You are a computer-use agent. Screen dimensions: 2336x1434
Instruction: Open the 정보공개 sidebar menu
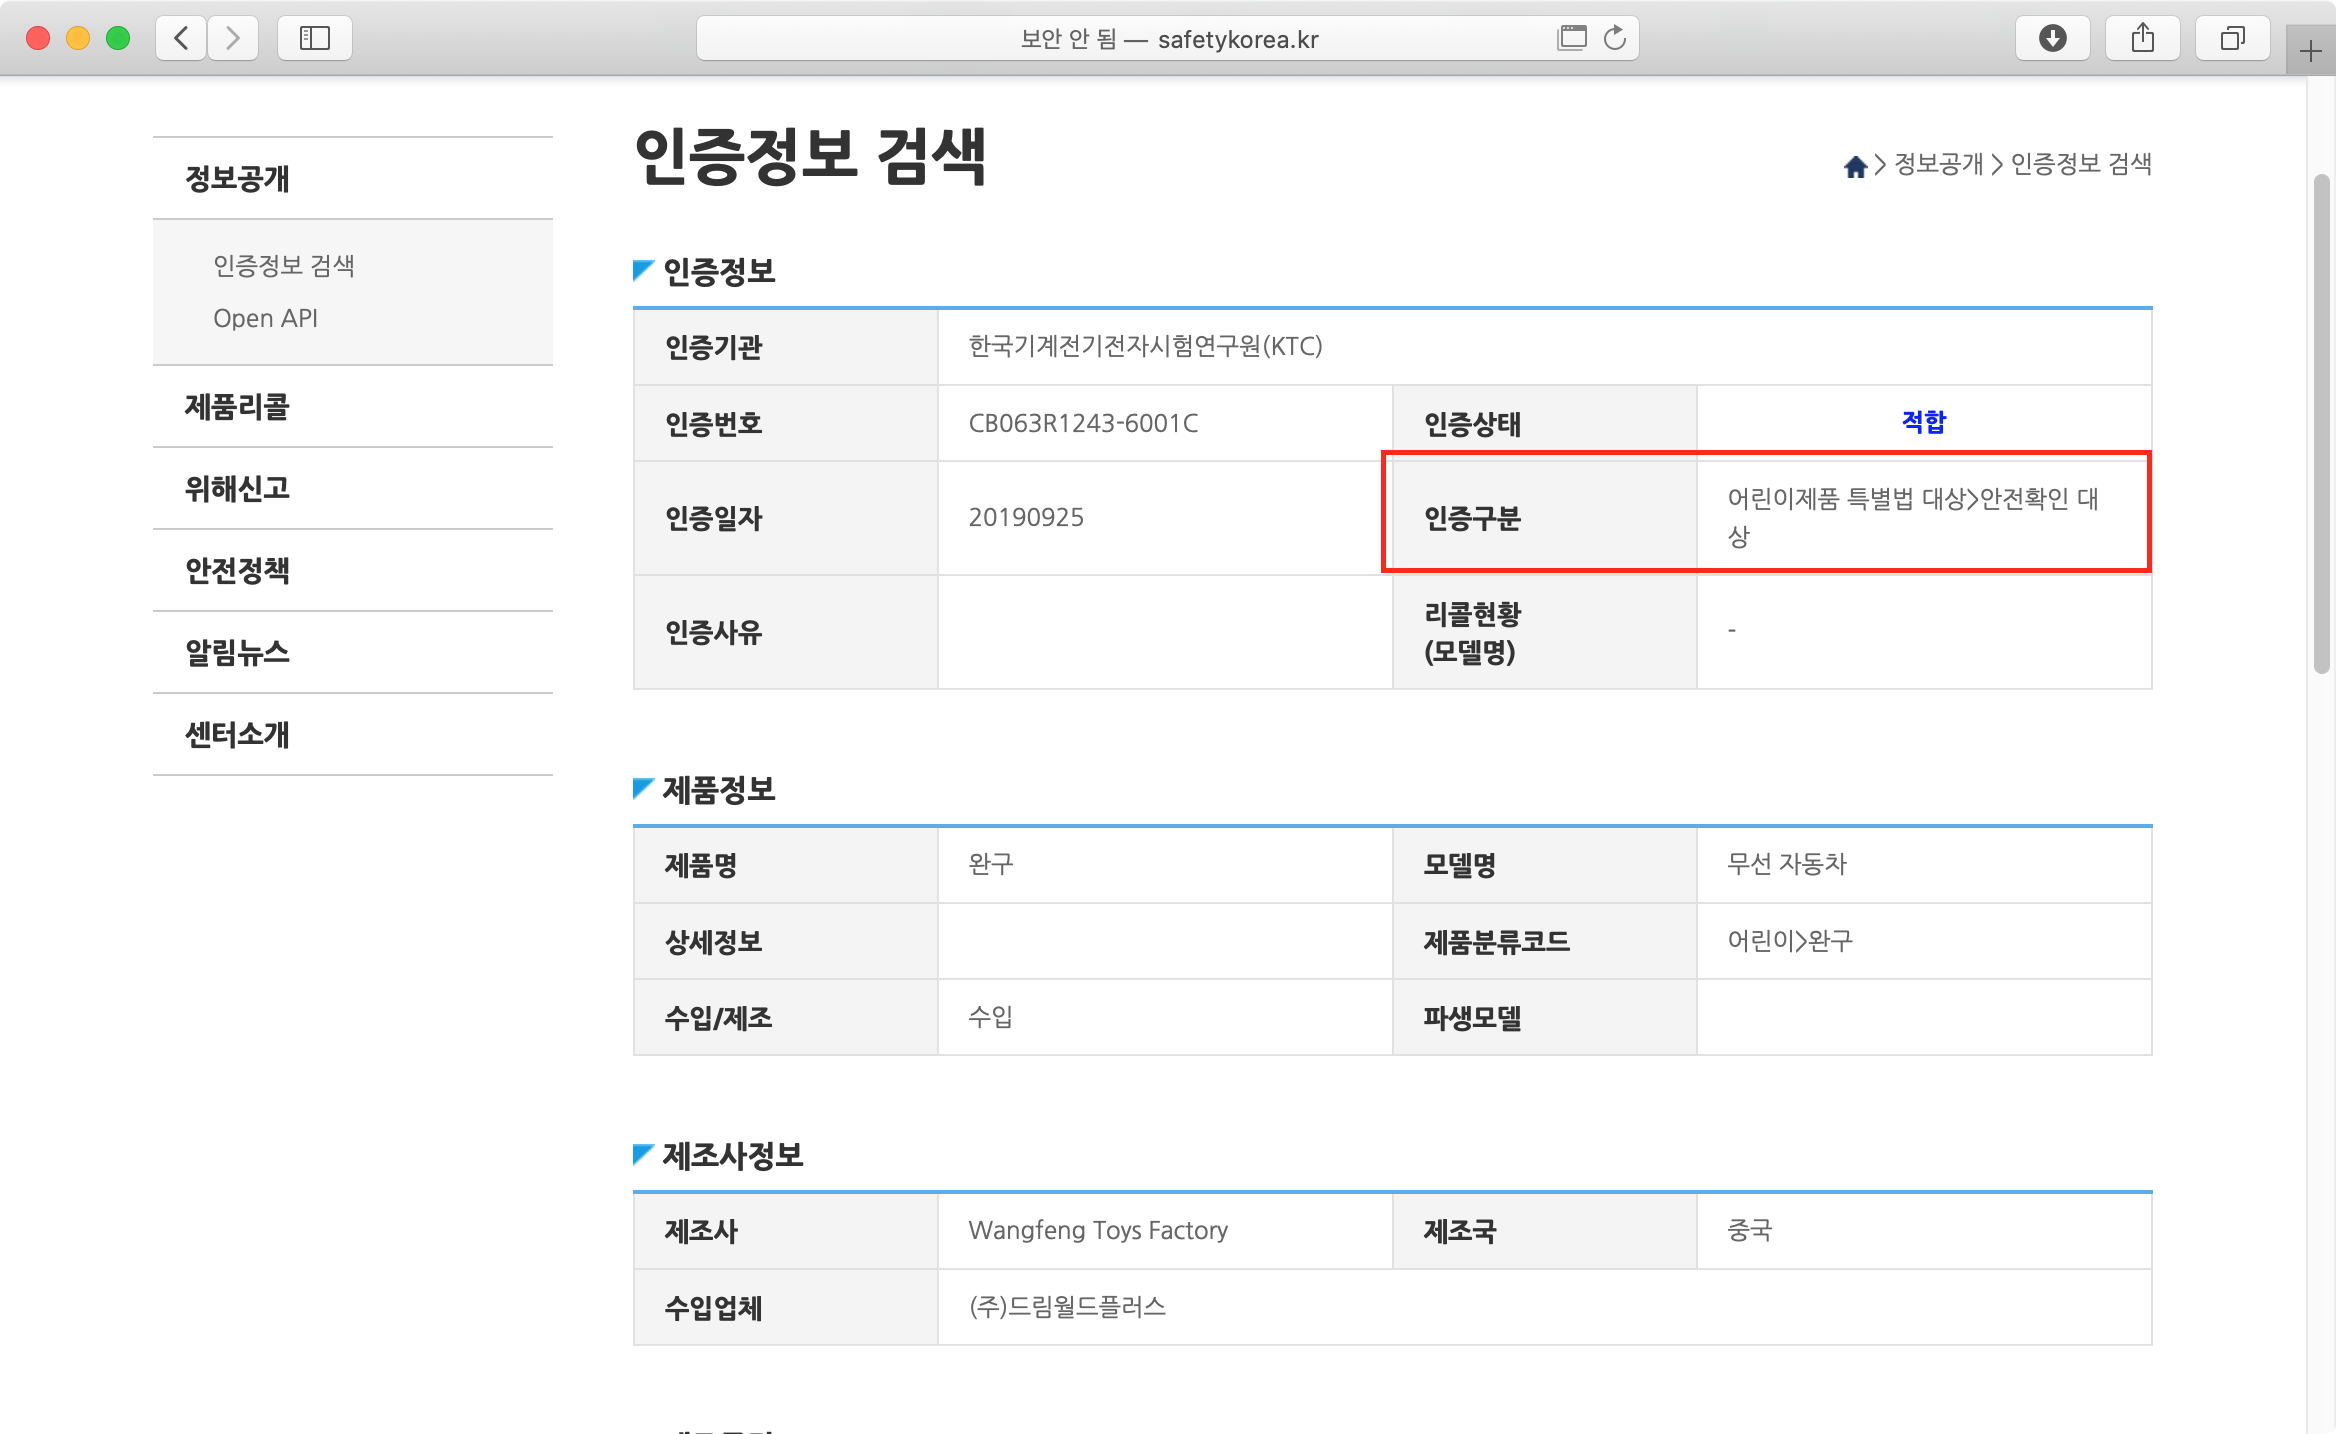pos(237,178)
